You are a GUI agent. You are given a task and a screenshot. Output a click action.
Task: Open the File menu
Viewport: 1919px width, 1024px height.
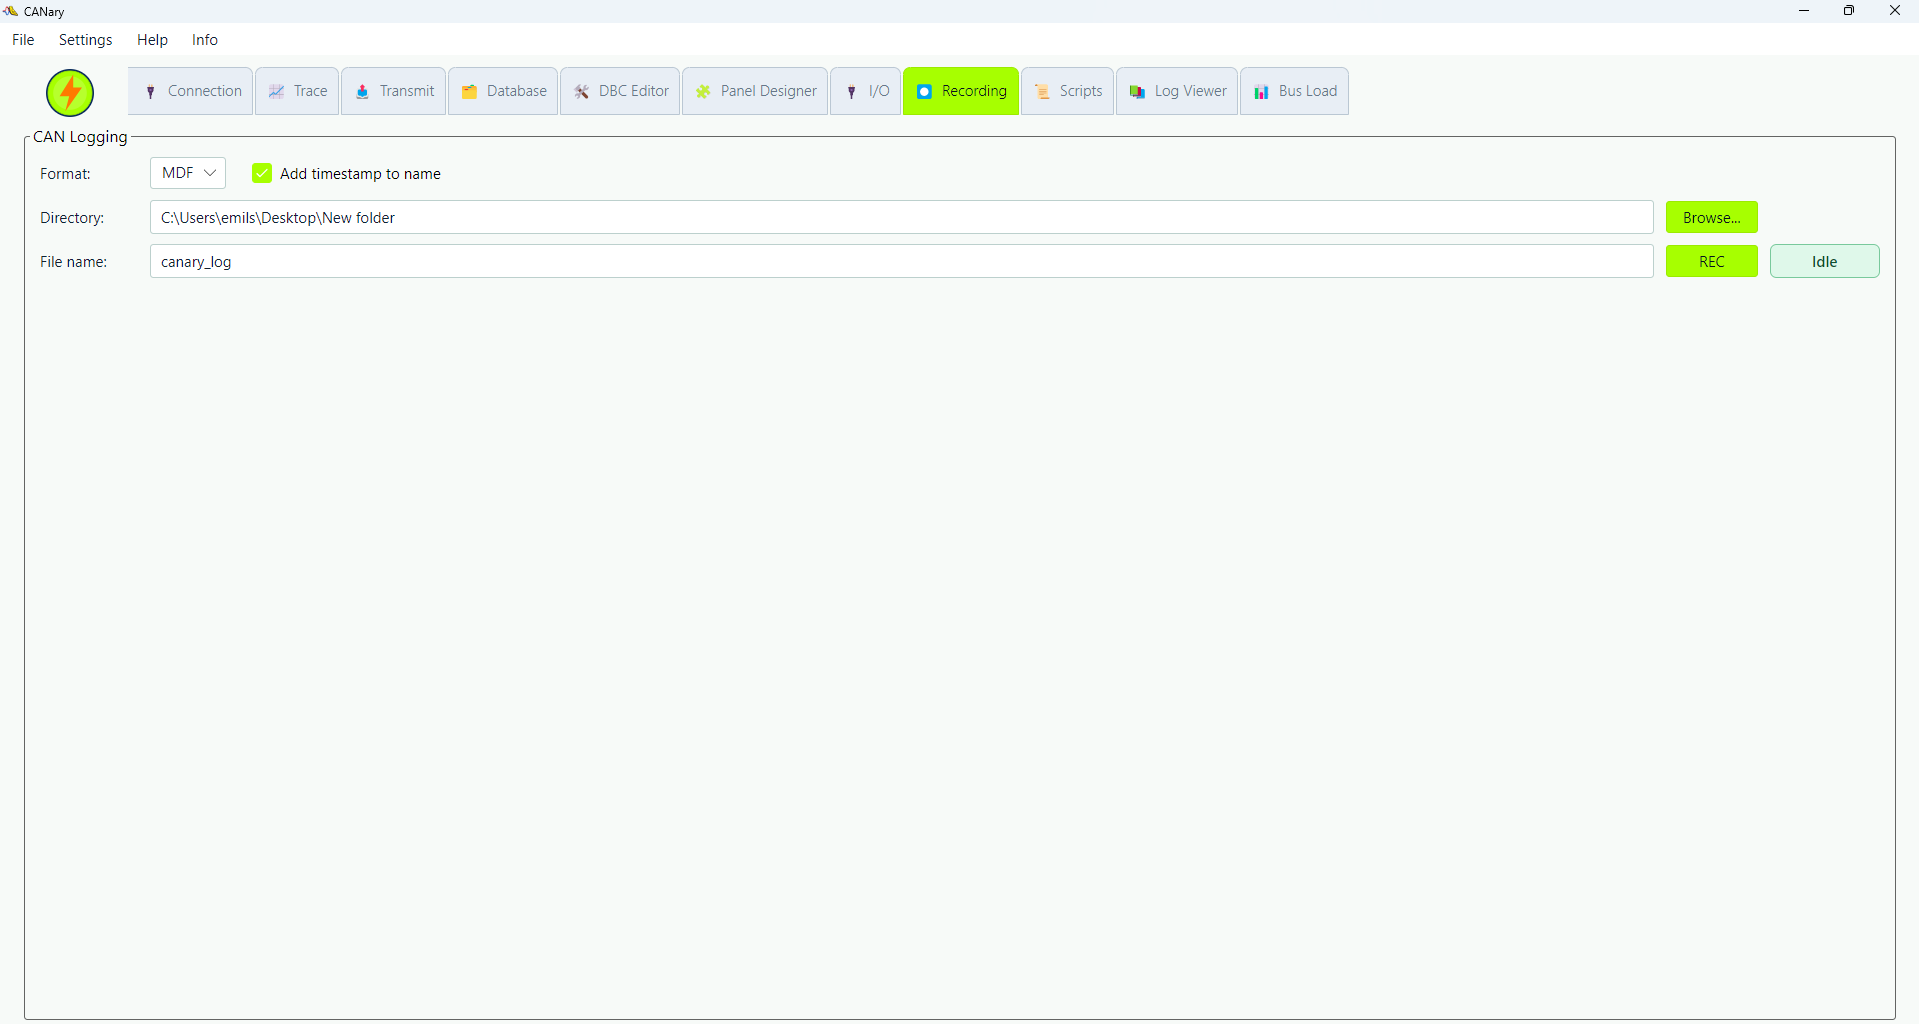tap(23, 40)
